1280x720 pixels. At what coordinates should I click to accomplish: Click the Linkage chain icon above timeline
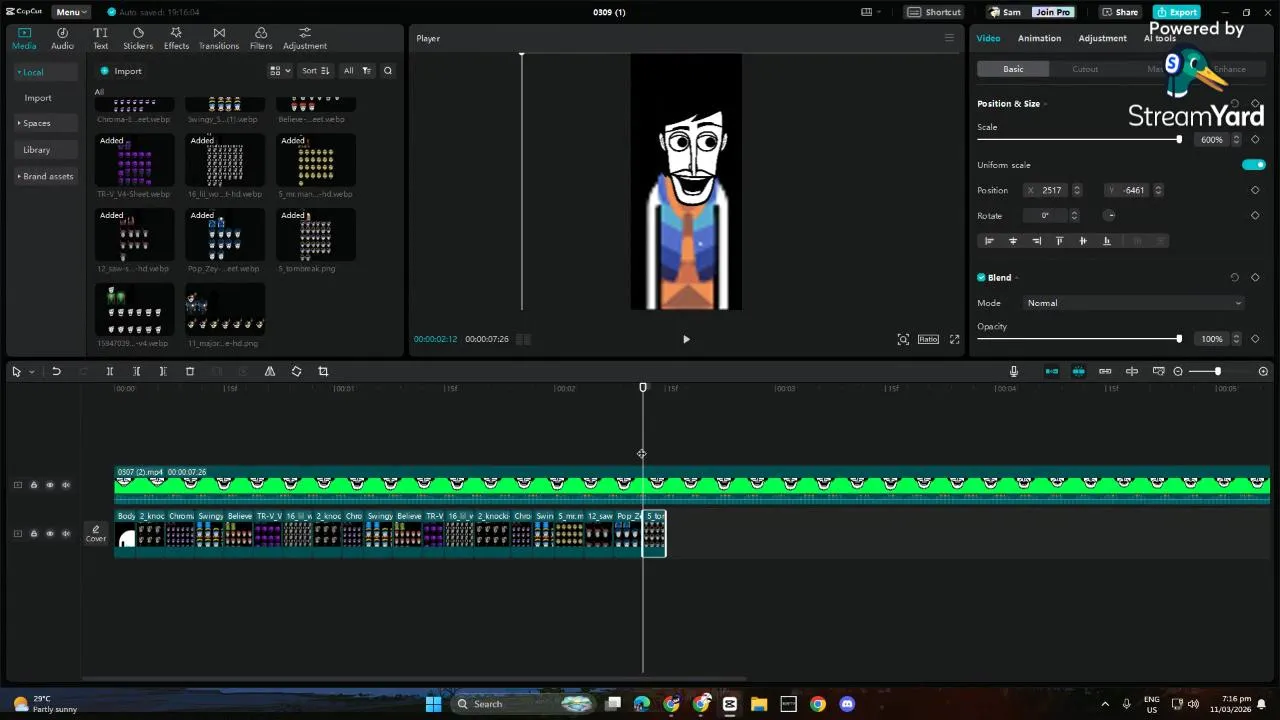pyautogui.click(x=1105, y=371)
